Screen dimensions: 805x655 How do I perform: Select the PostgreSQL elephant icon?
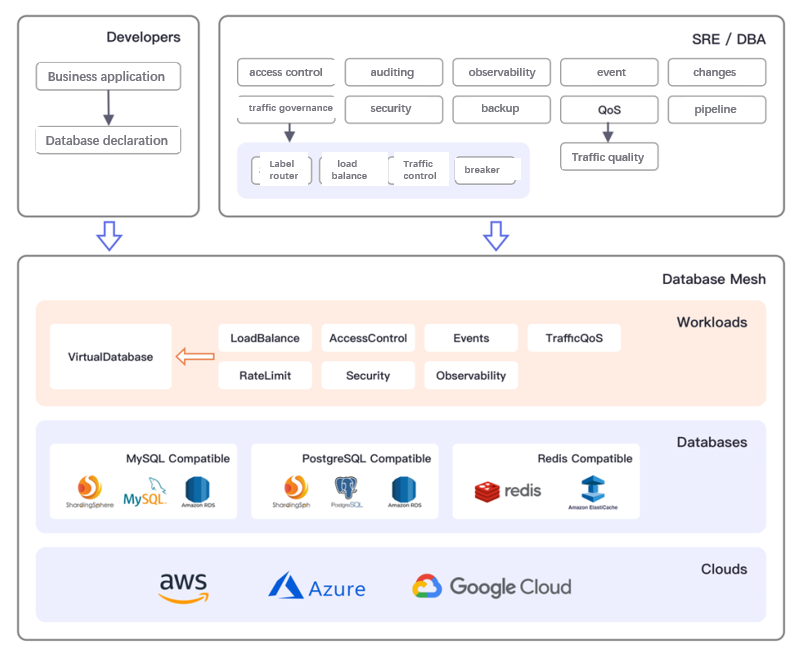tap(347, 492)
